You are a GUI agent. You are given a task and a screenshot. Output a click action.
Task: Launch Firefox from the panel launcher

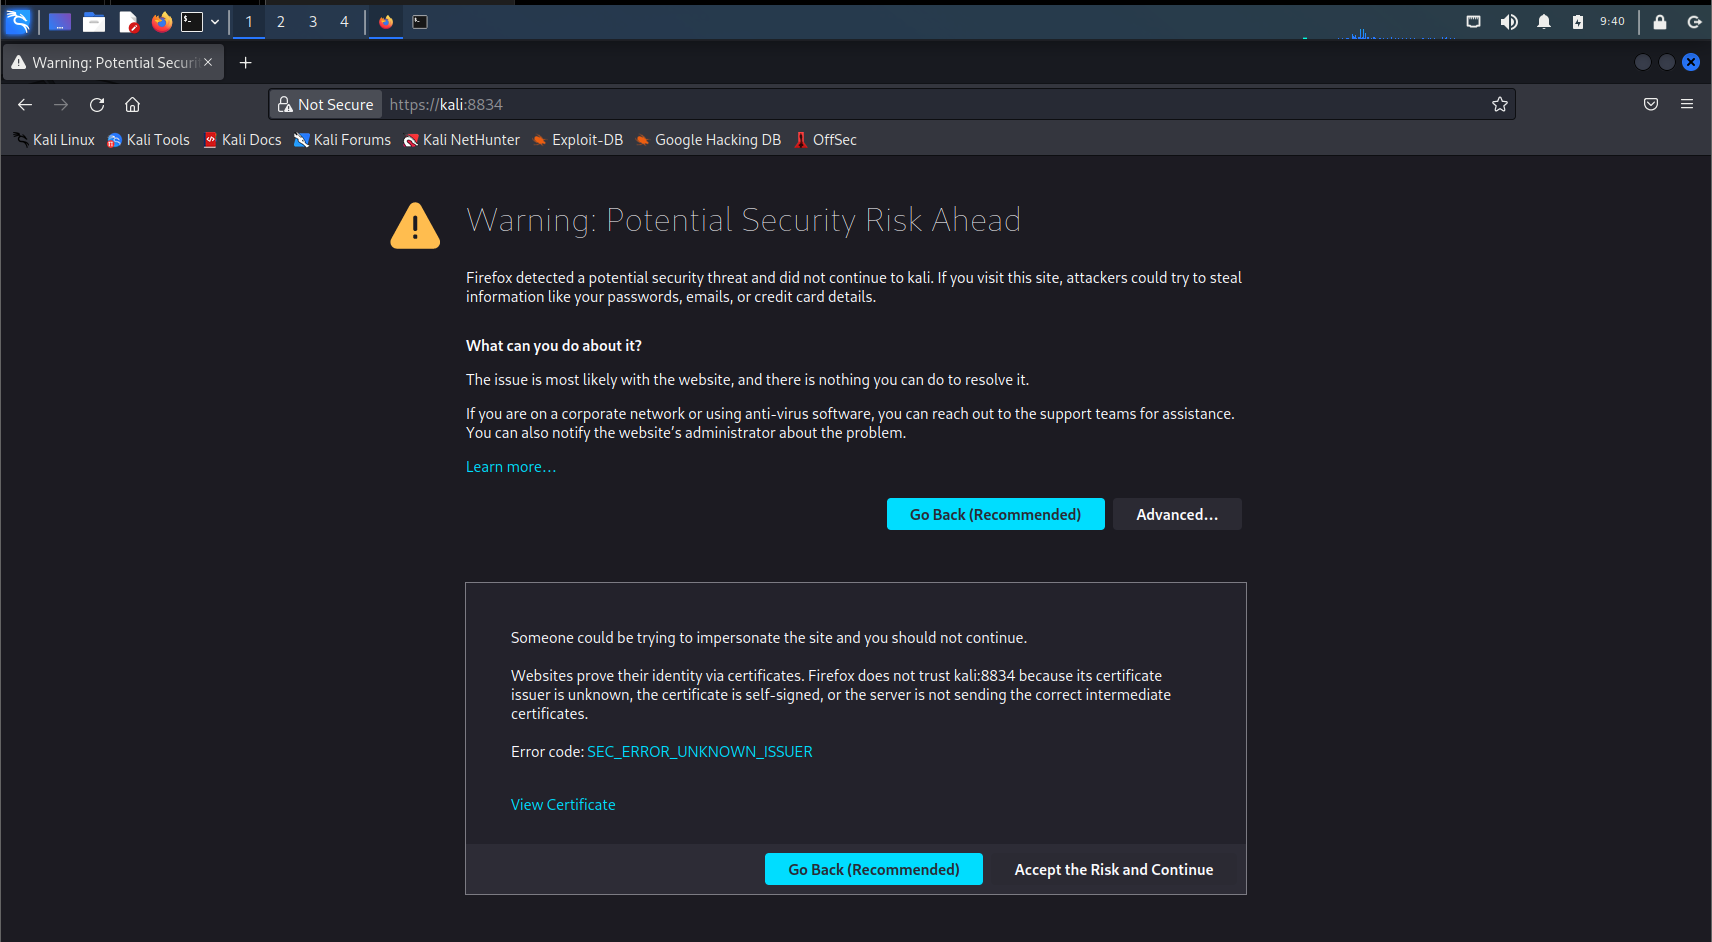[x=162, y=21]
